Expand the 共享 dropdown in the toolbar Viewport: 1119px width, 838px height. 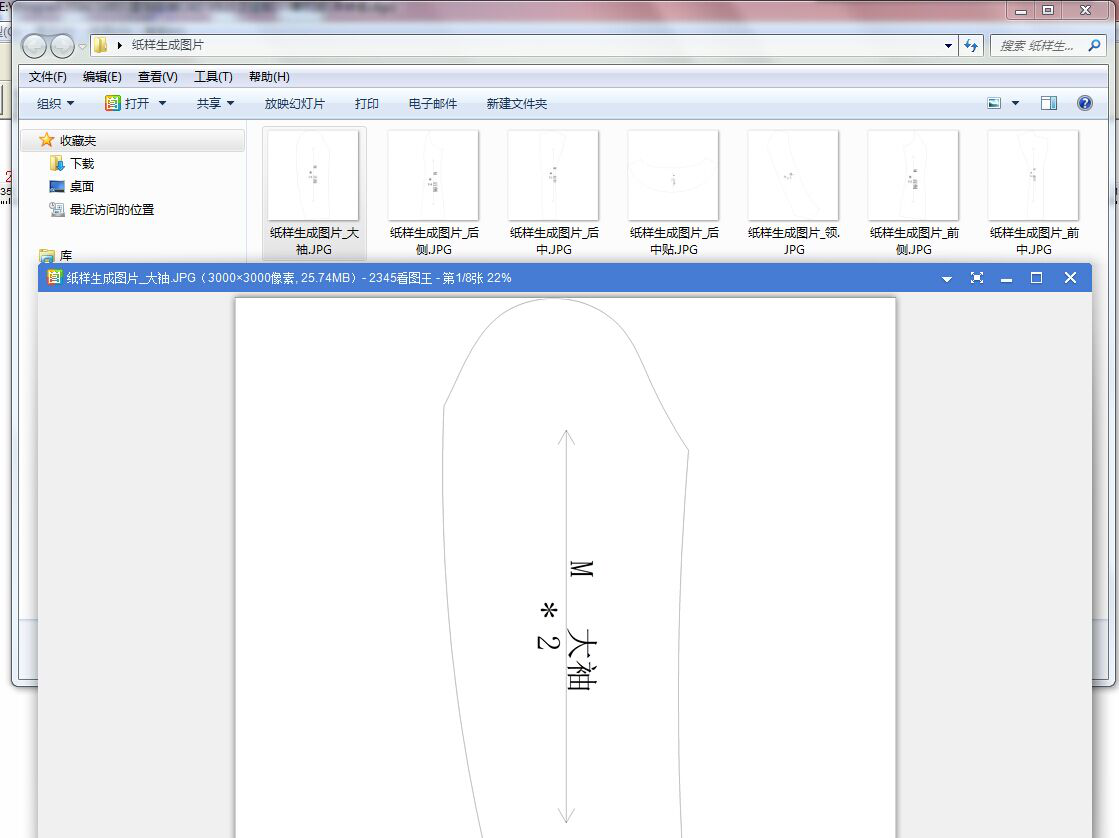point(215,103)
